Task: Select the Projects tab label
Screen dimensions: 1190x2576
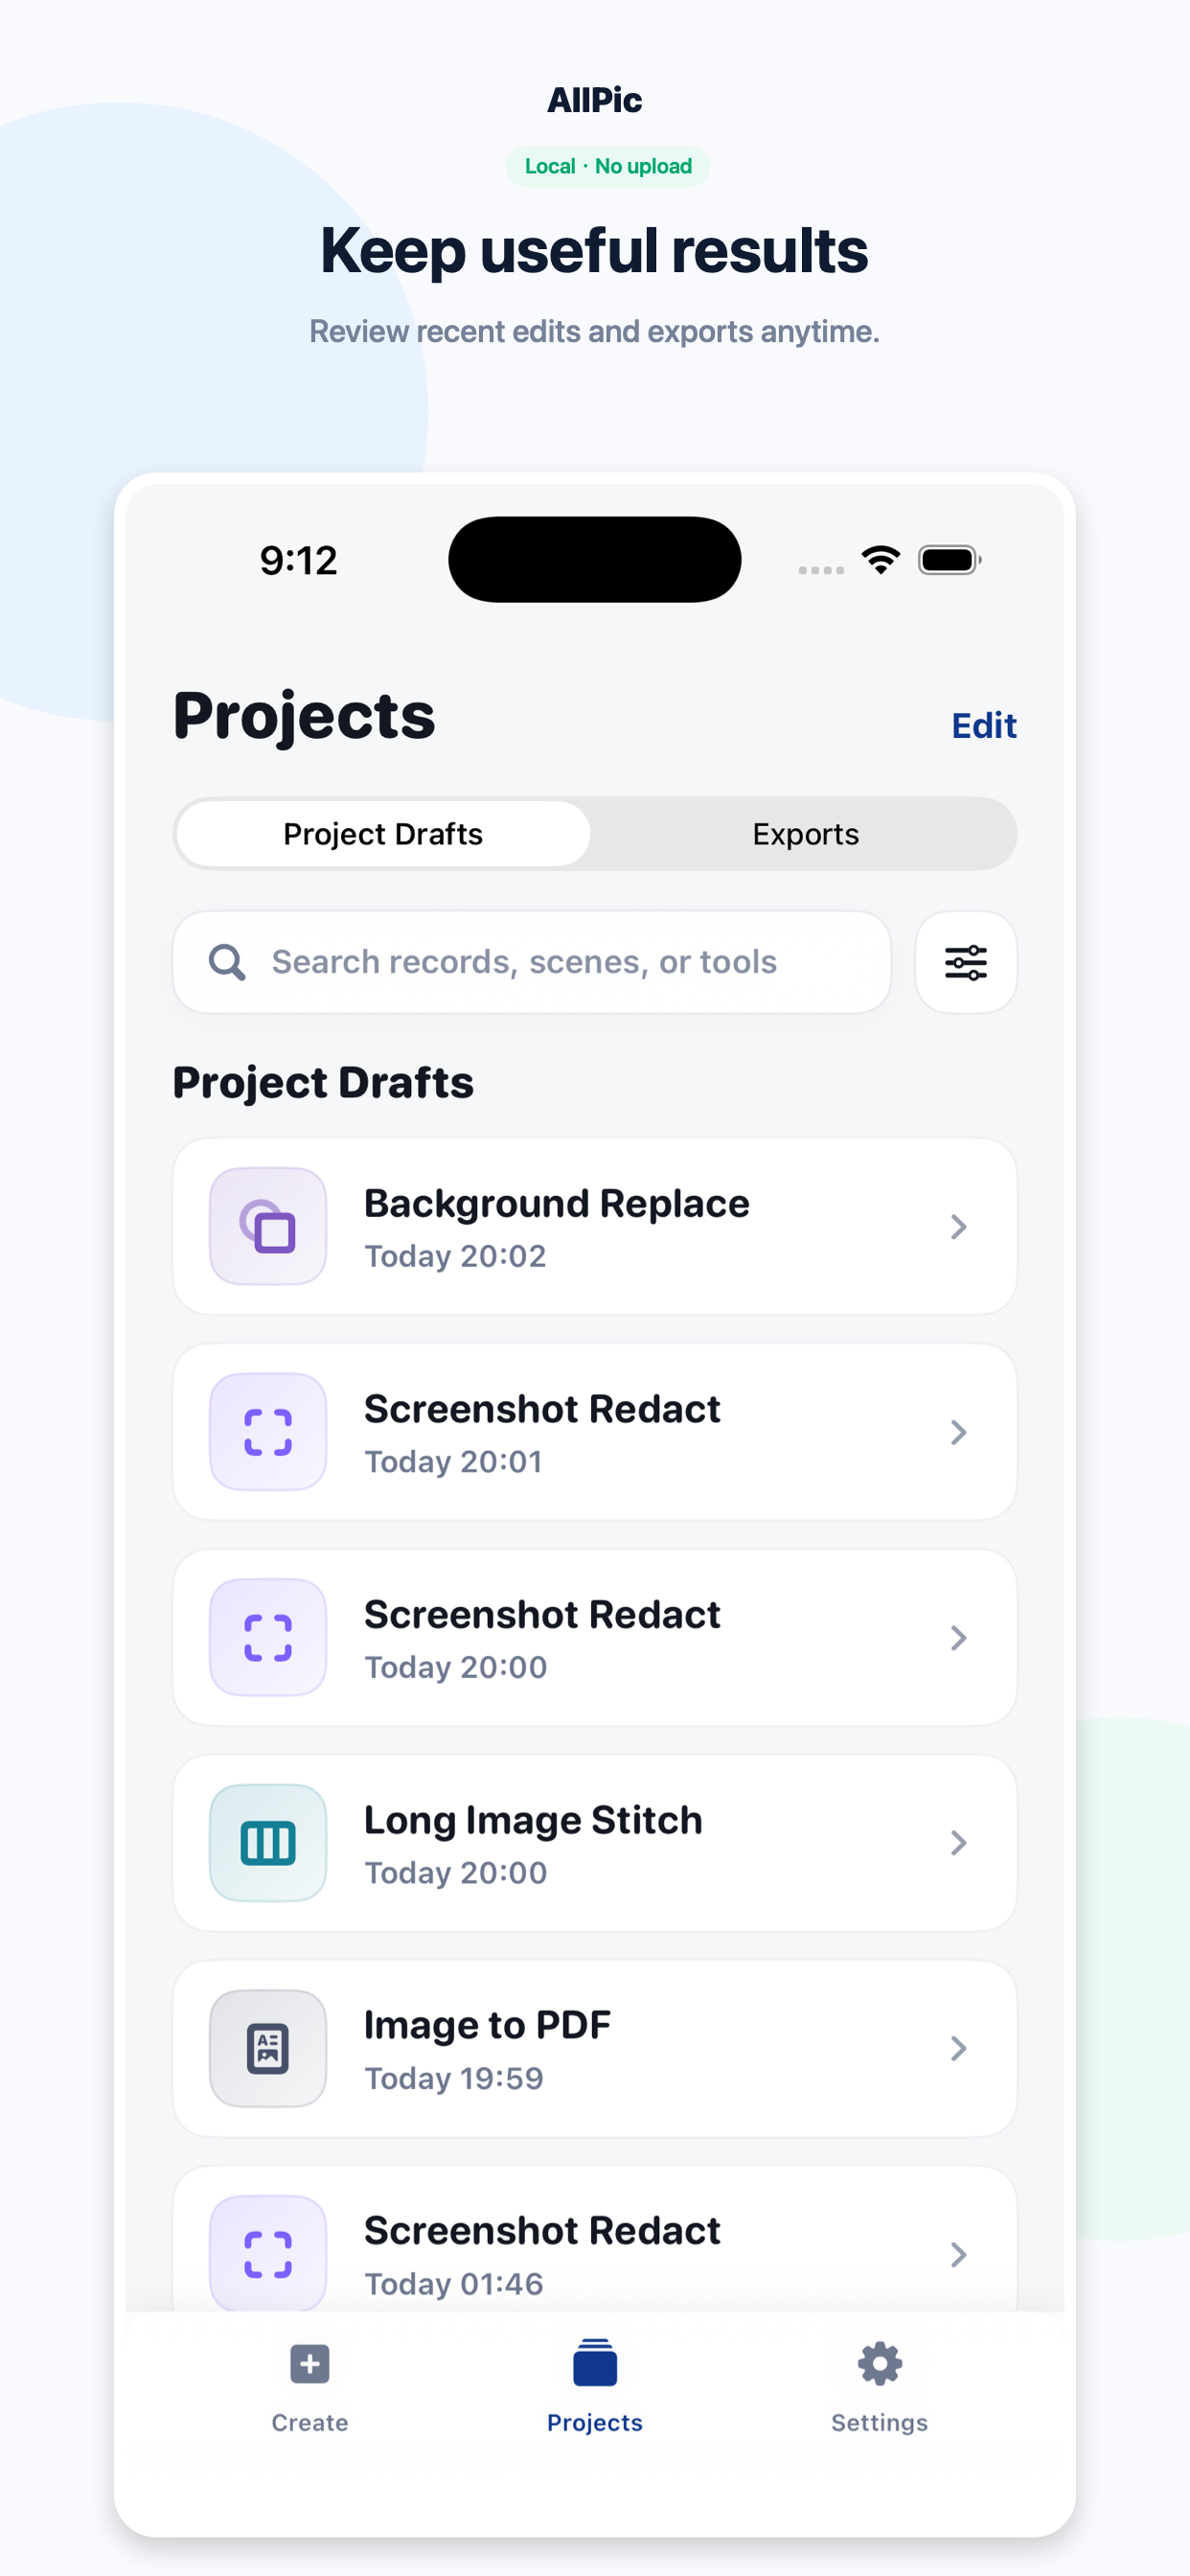Action: [x=595, y=2422]
